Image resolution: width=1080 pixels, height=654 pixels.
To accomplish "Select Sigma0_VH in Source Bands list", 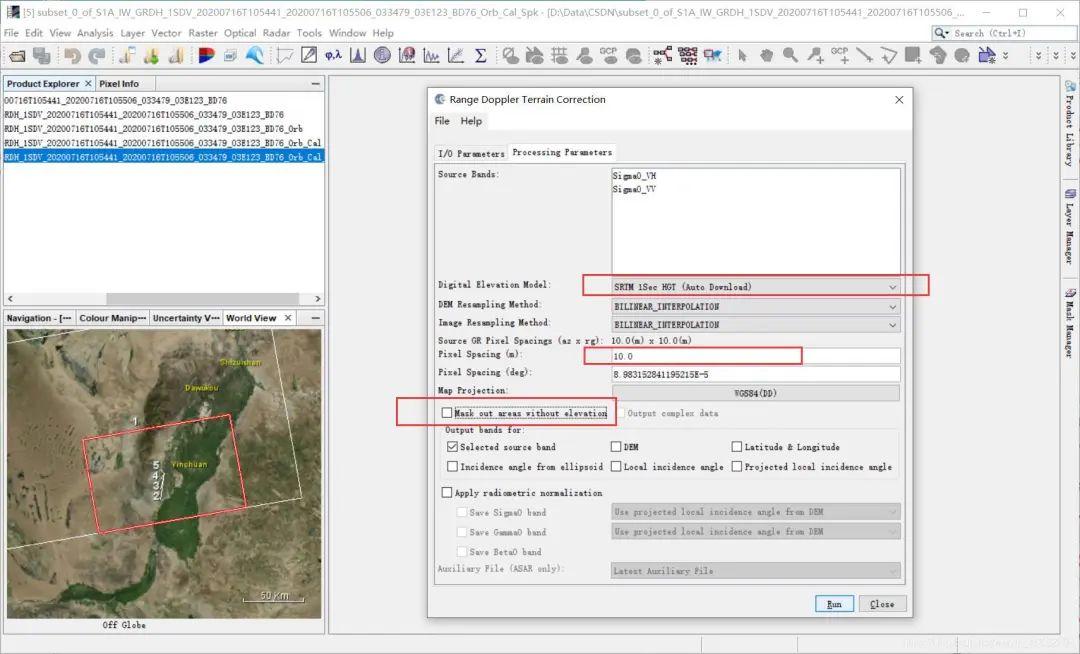I will pyautogui.click(x=635, y=175).
